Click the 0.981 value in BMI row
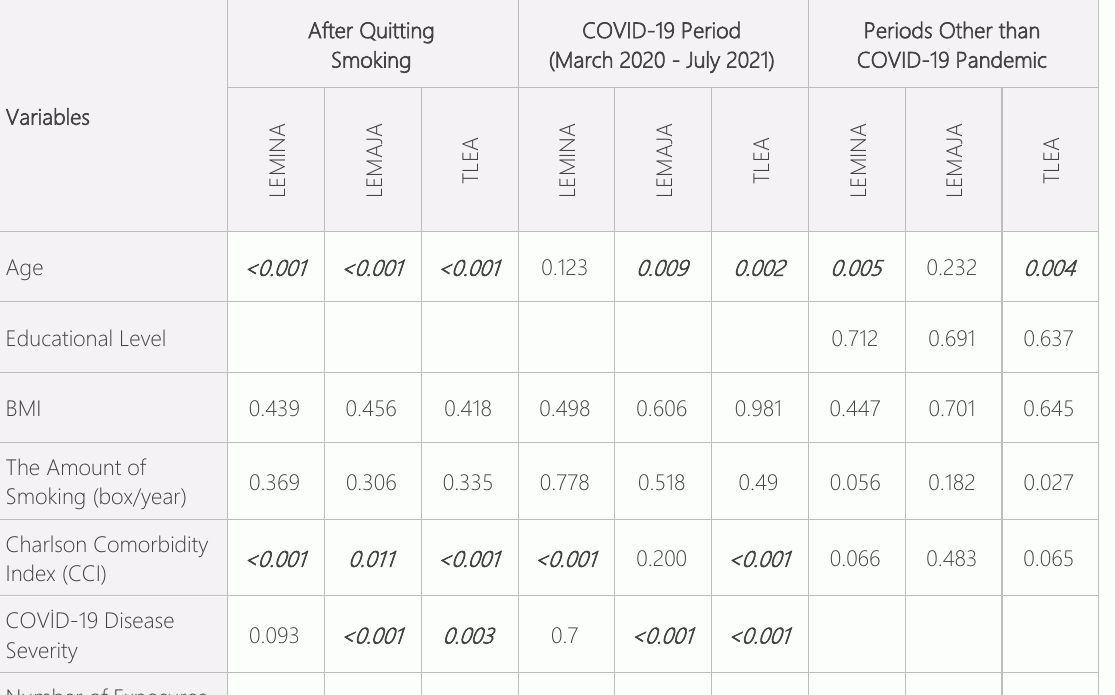This screenshot has height=695, width=1115. coord(758,408)
